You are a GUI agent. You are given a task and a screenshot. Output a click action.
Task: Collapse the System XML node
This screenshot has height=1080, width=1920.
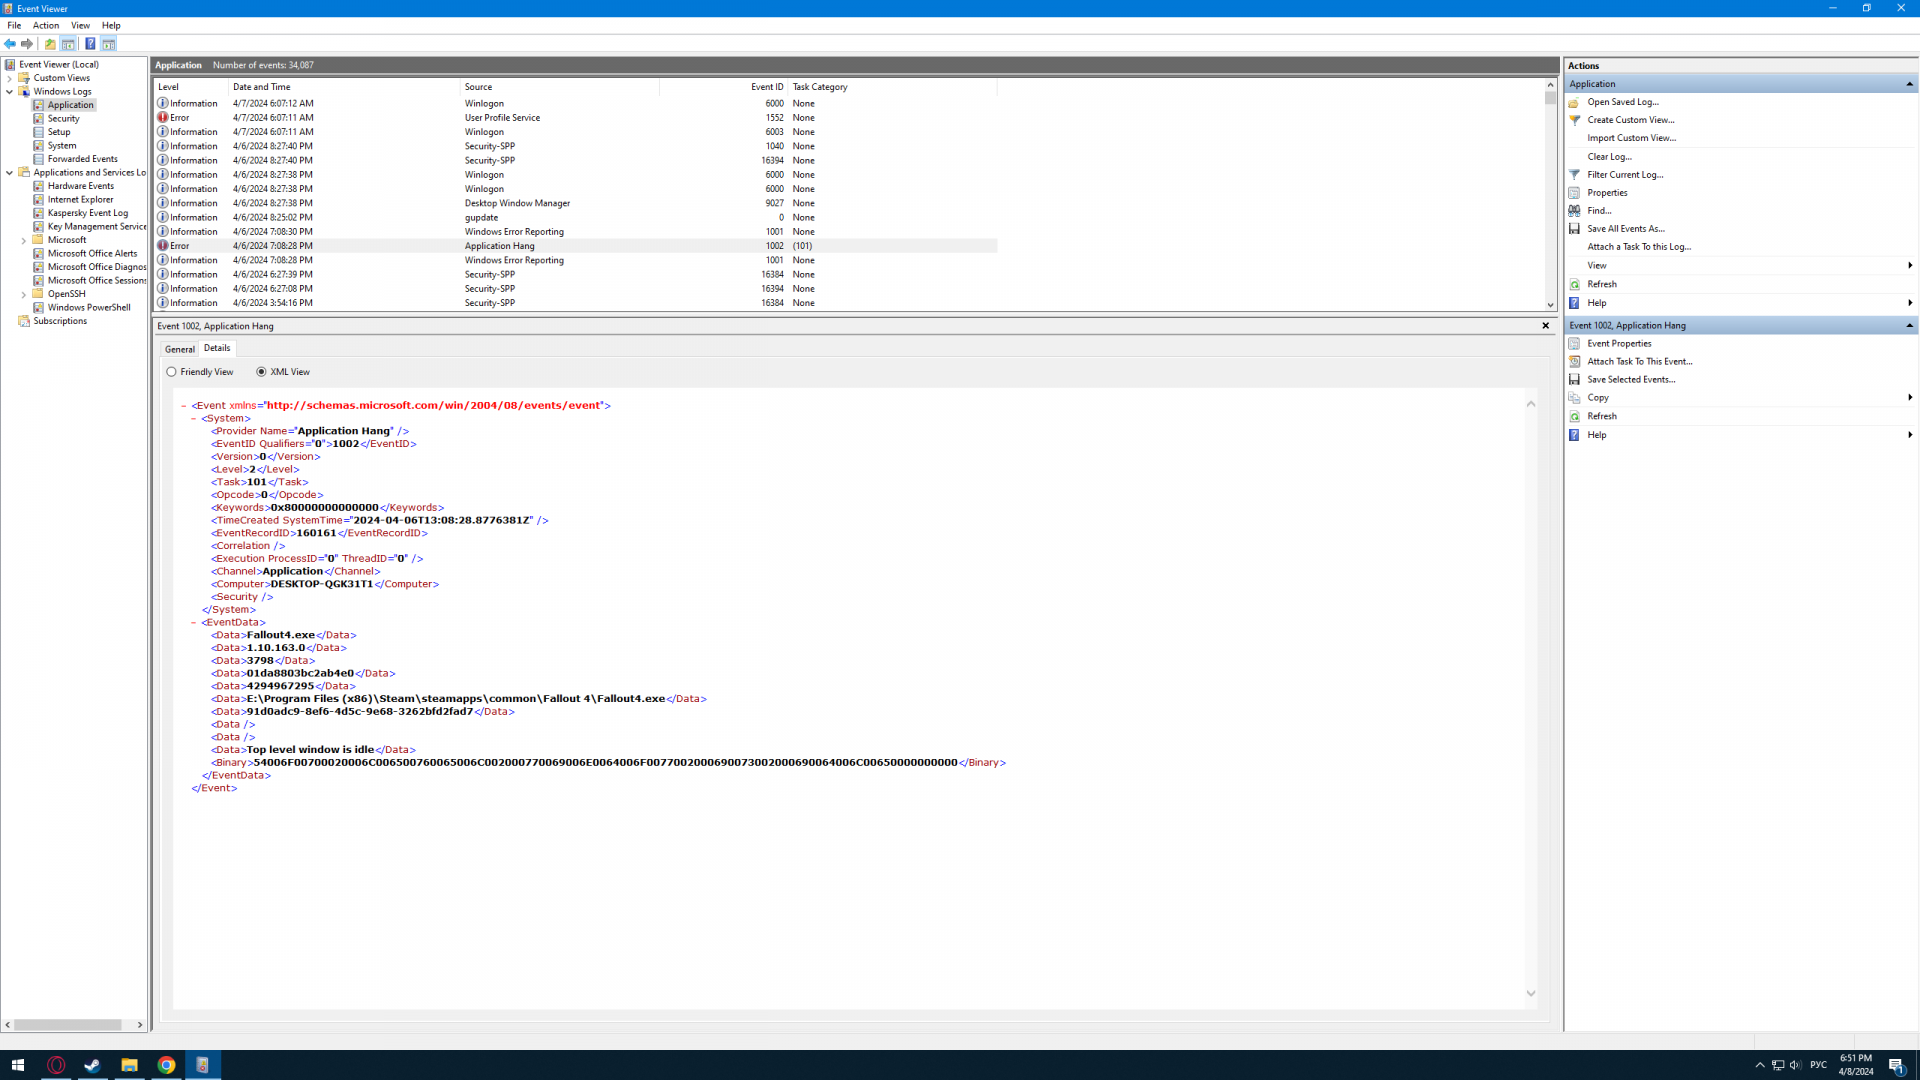(x=194, y=419)
